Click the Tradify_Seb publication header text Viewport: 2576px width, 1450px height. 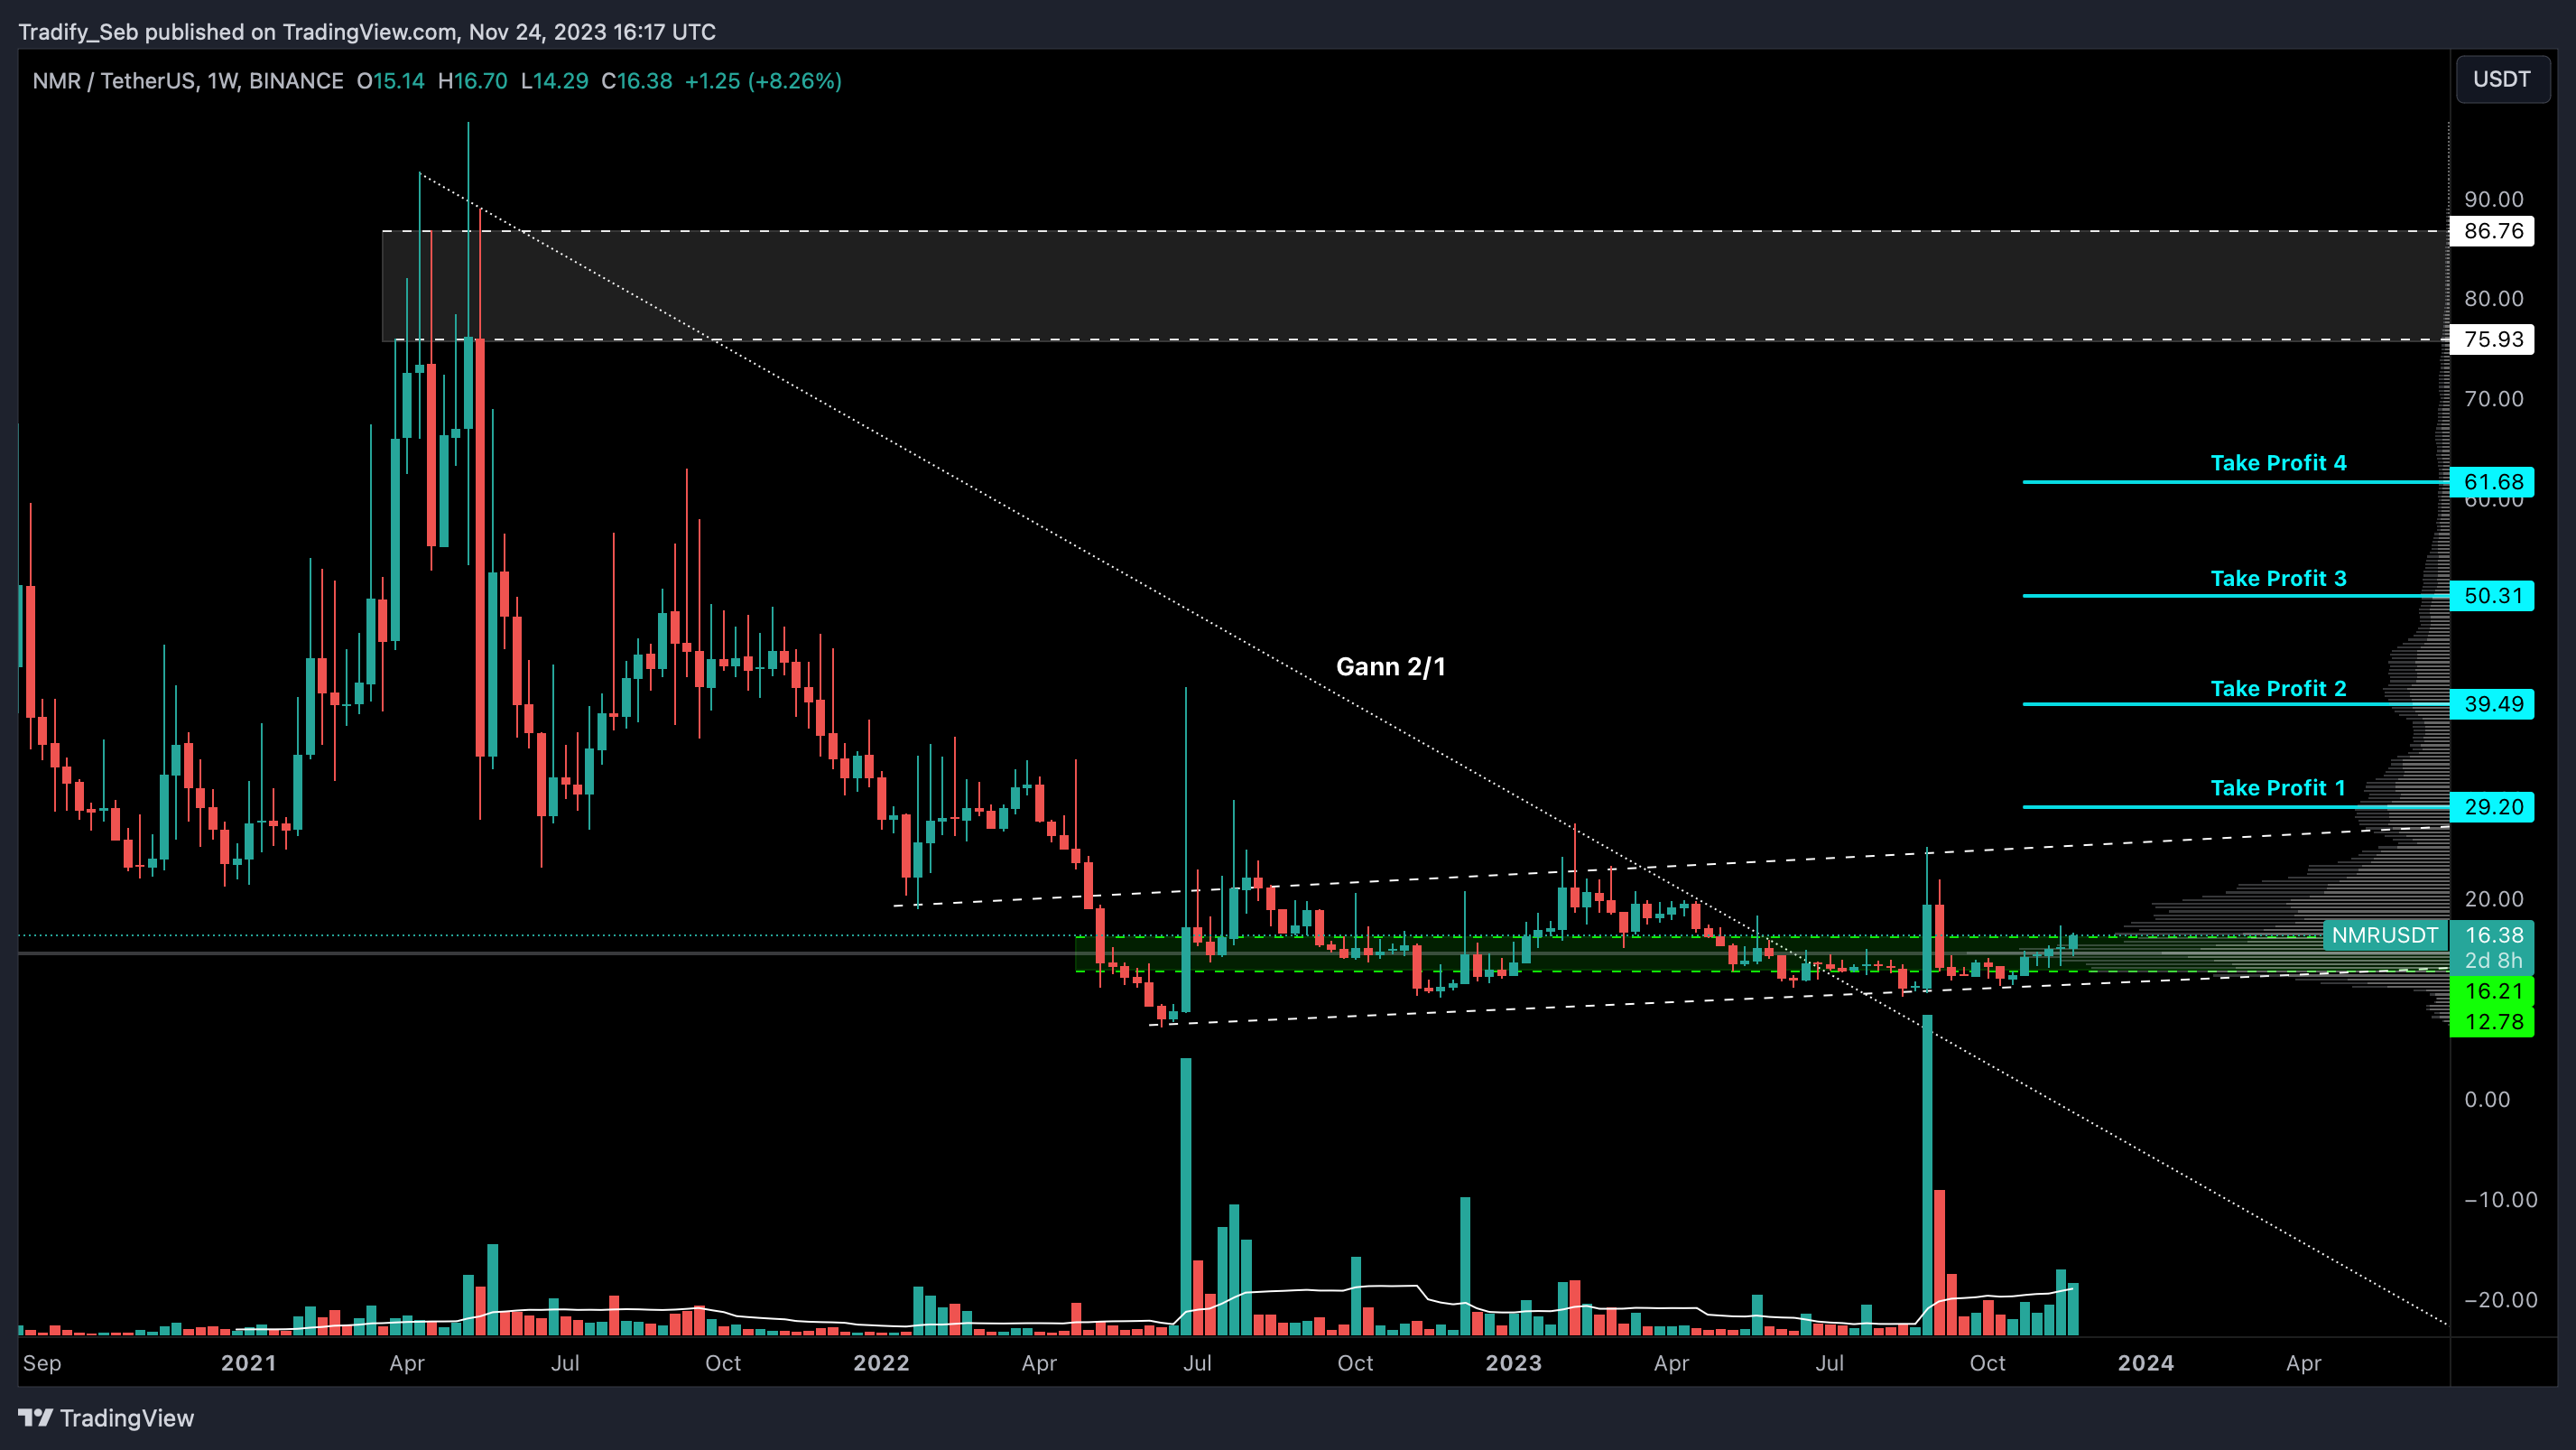367,32
